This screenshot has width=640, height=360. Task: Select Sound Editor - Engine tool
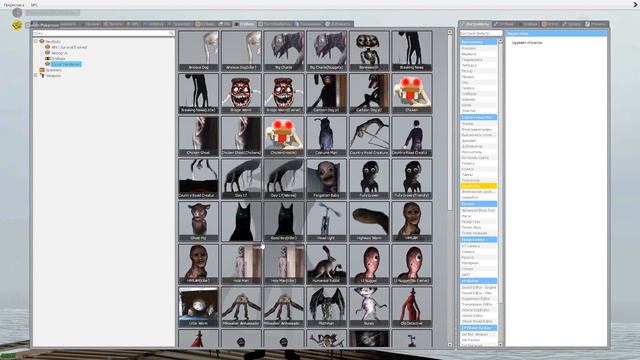[479, 287]
